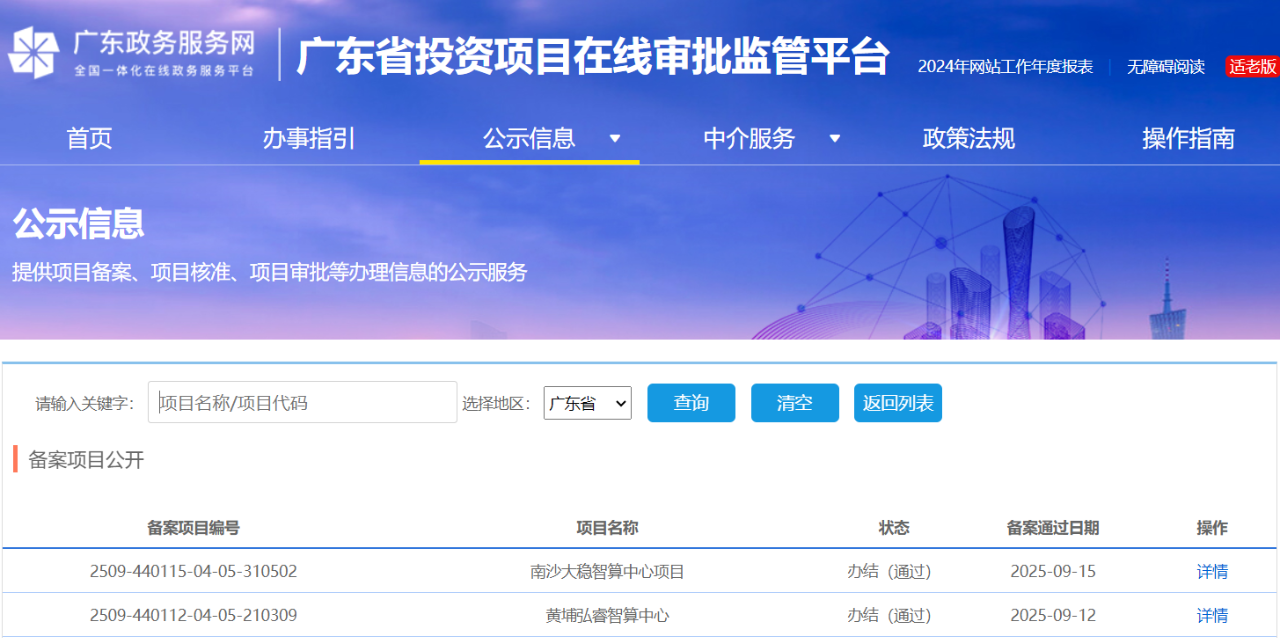Focus the 项目名称/项目代码 keyword field

point(303,403)
